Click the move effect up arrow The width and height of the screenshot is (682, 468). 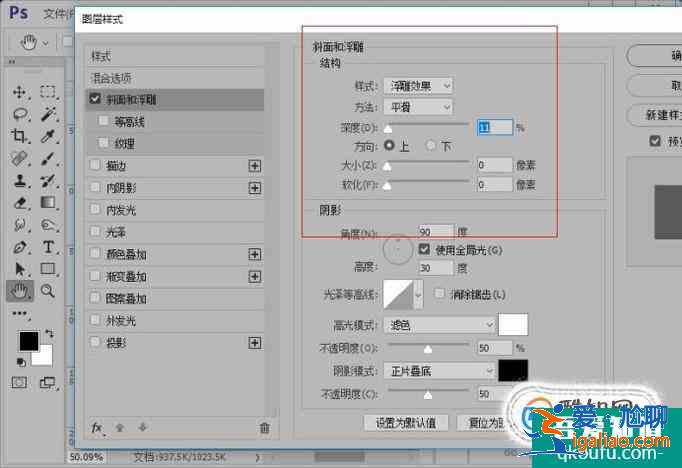click(120, 428)
